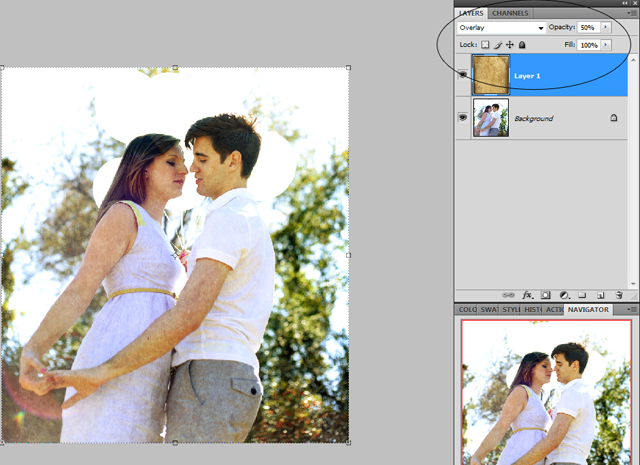The width and height of the screenshot is (640, 465).
Task: Click the Opacity 50% field
Action: (589, 27)
